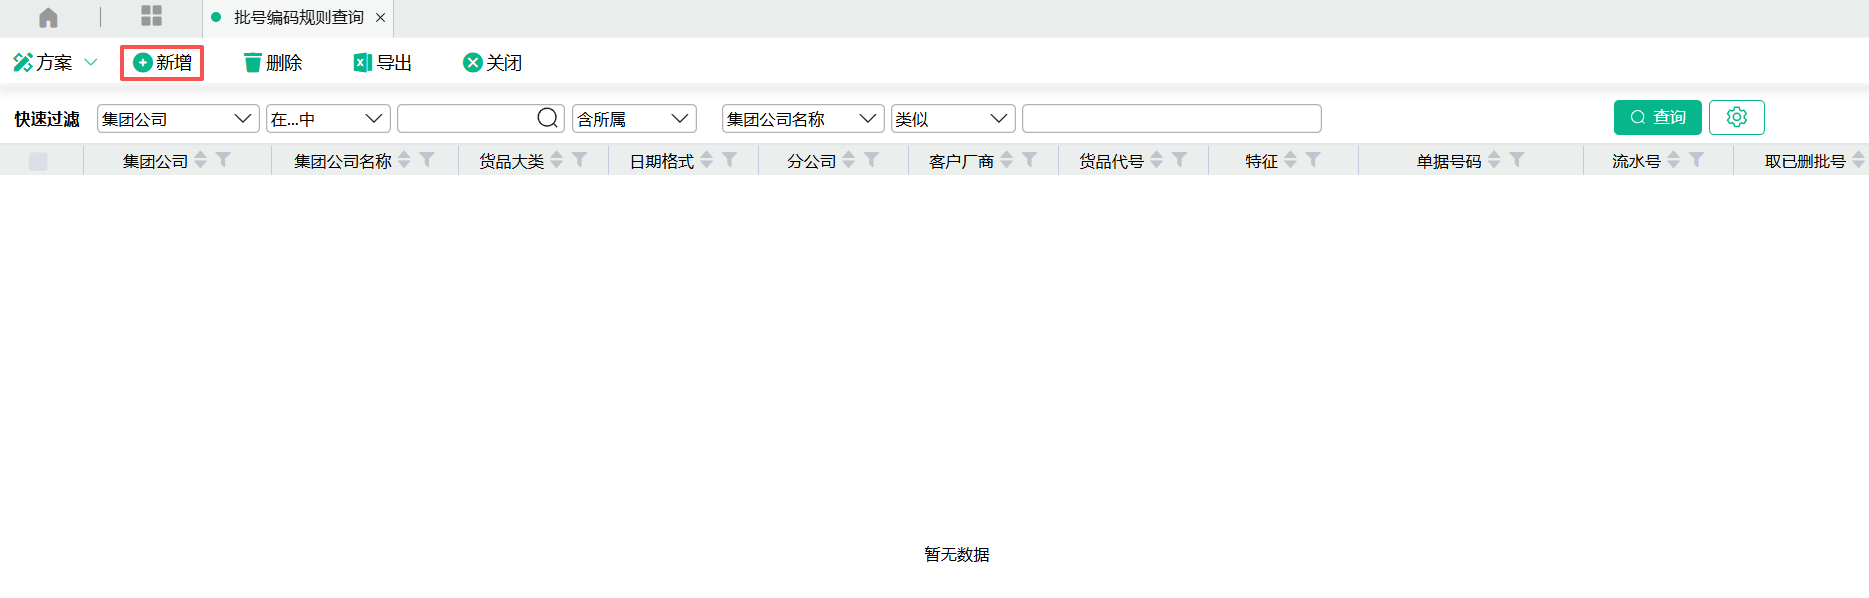Switch to the 批号编码规则查询 tab

pyautogui.click(x=298, y=18)
